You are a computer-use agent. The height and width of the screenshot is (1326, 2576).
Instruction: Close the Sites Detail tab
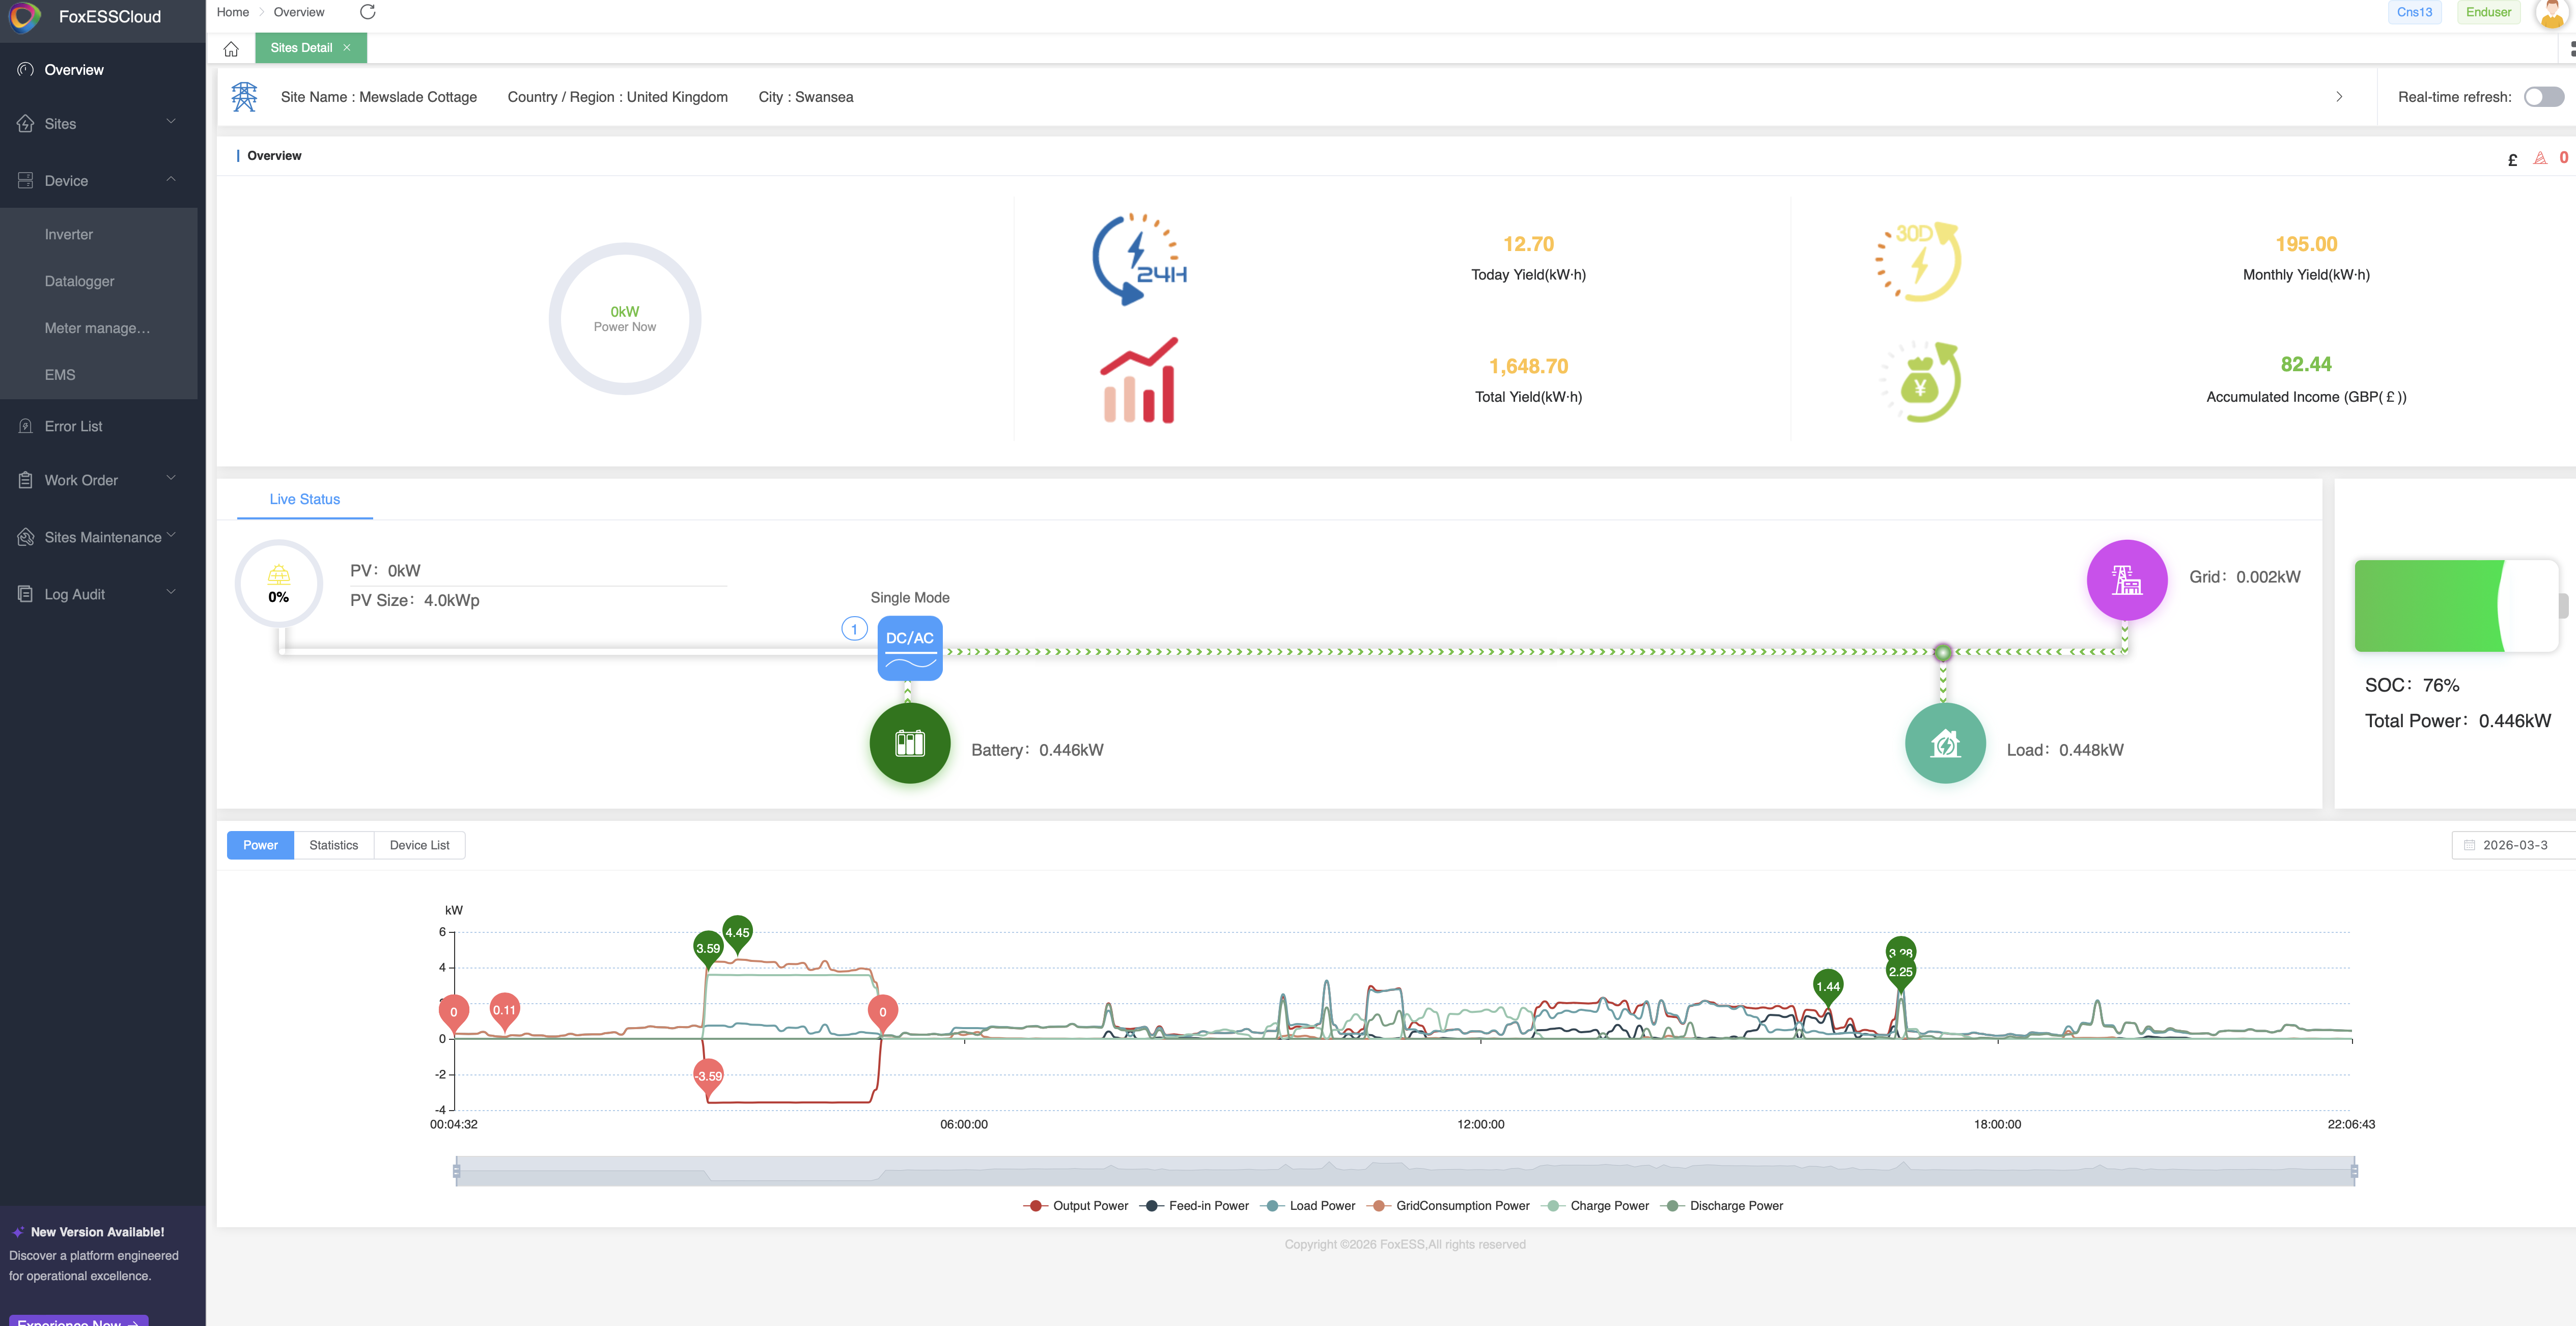point(347,48)
